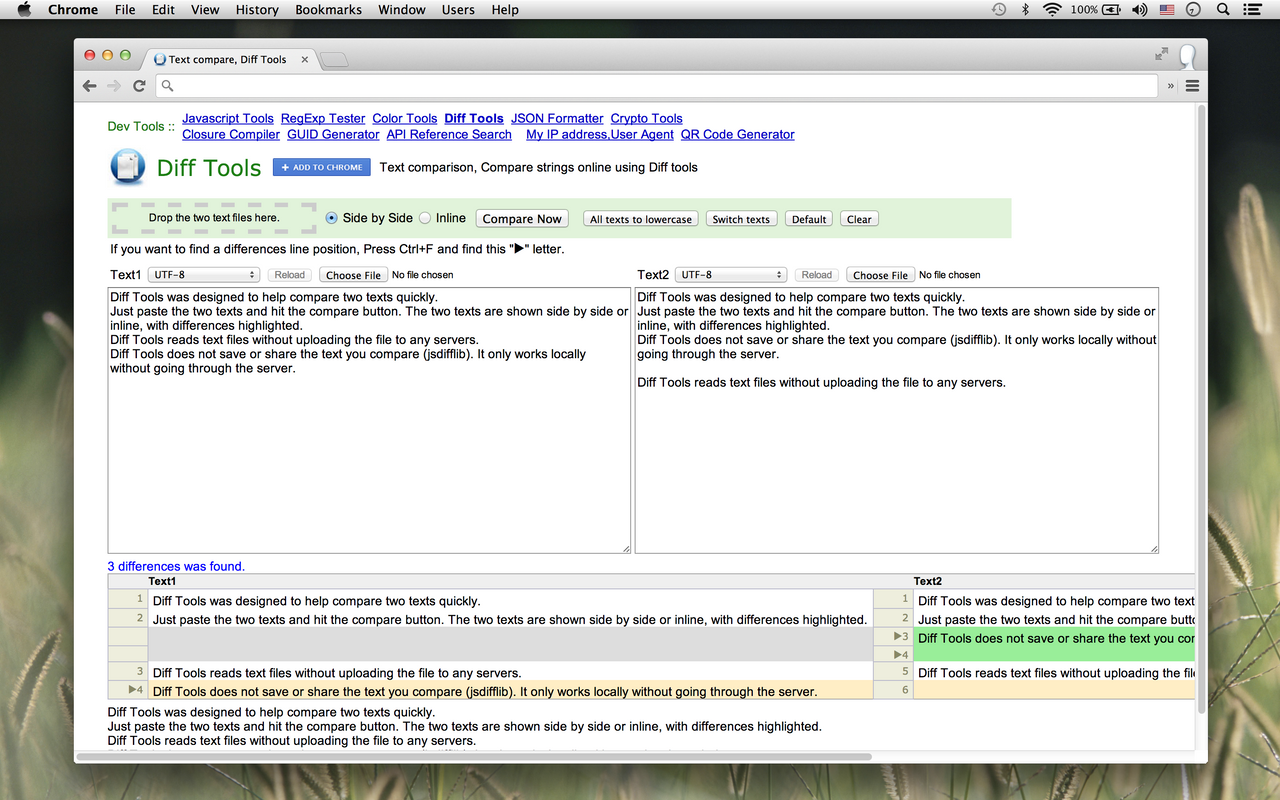Image resolution: width=1280 pixels, height=800 pixels.
Task: Click the Chrome user profile icon
Action: tap(1188, 56)
